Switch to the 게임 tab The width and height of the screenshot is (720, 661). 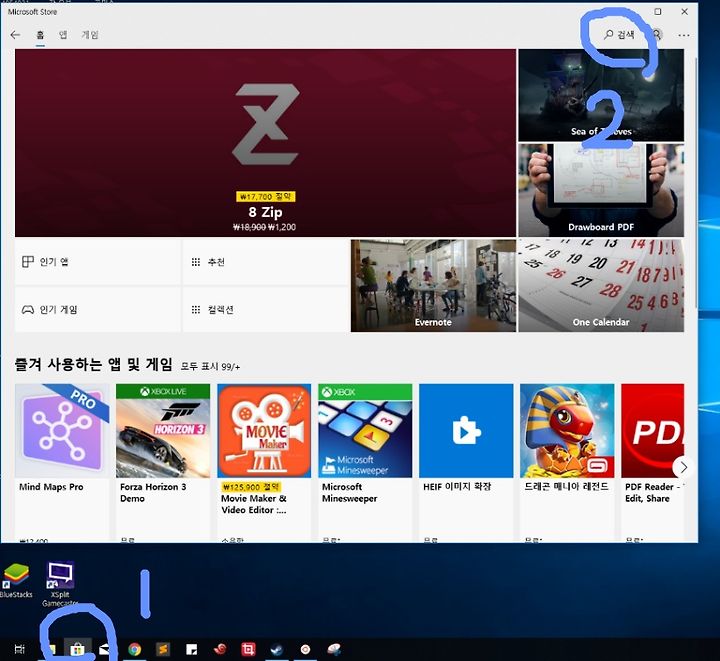[90, 35]
